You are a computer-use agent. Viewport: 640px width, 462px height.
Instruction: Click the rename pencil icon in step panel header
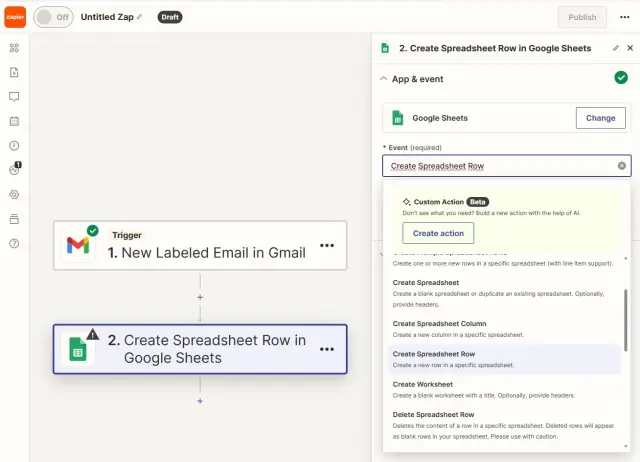pyautogui.click(x=616, y=48)
